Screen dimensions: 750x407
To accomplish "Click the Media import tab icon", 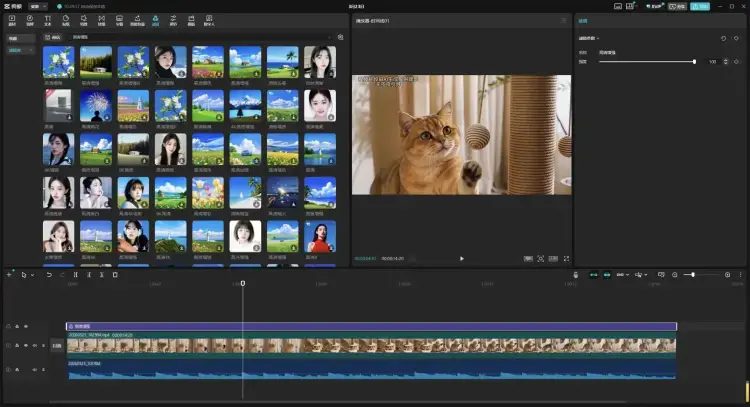I will (x=13, y=19).
